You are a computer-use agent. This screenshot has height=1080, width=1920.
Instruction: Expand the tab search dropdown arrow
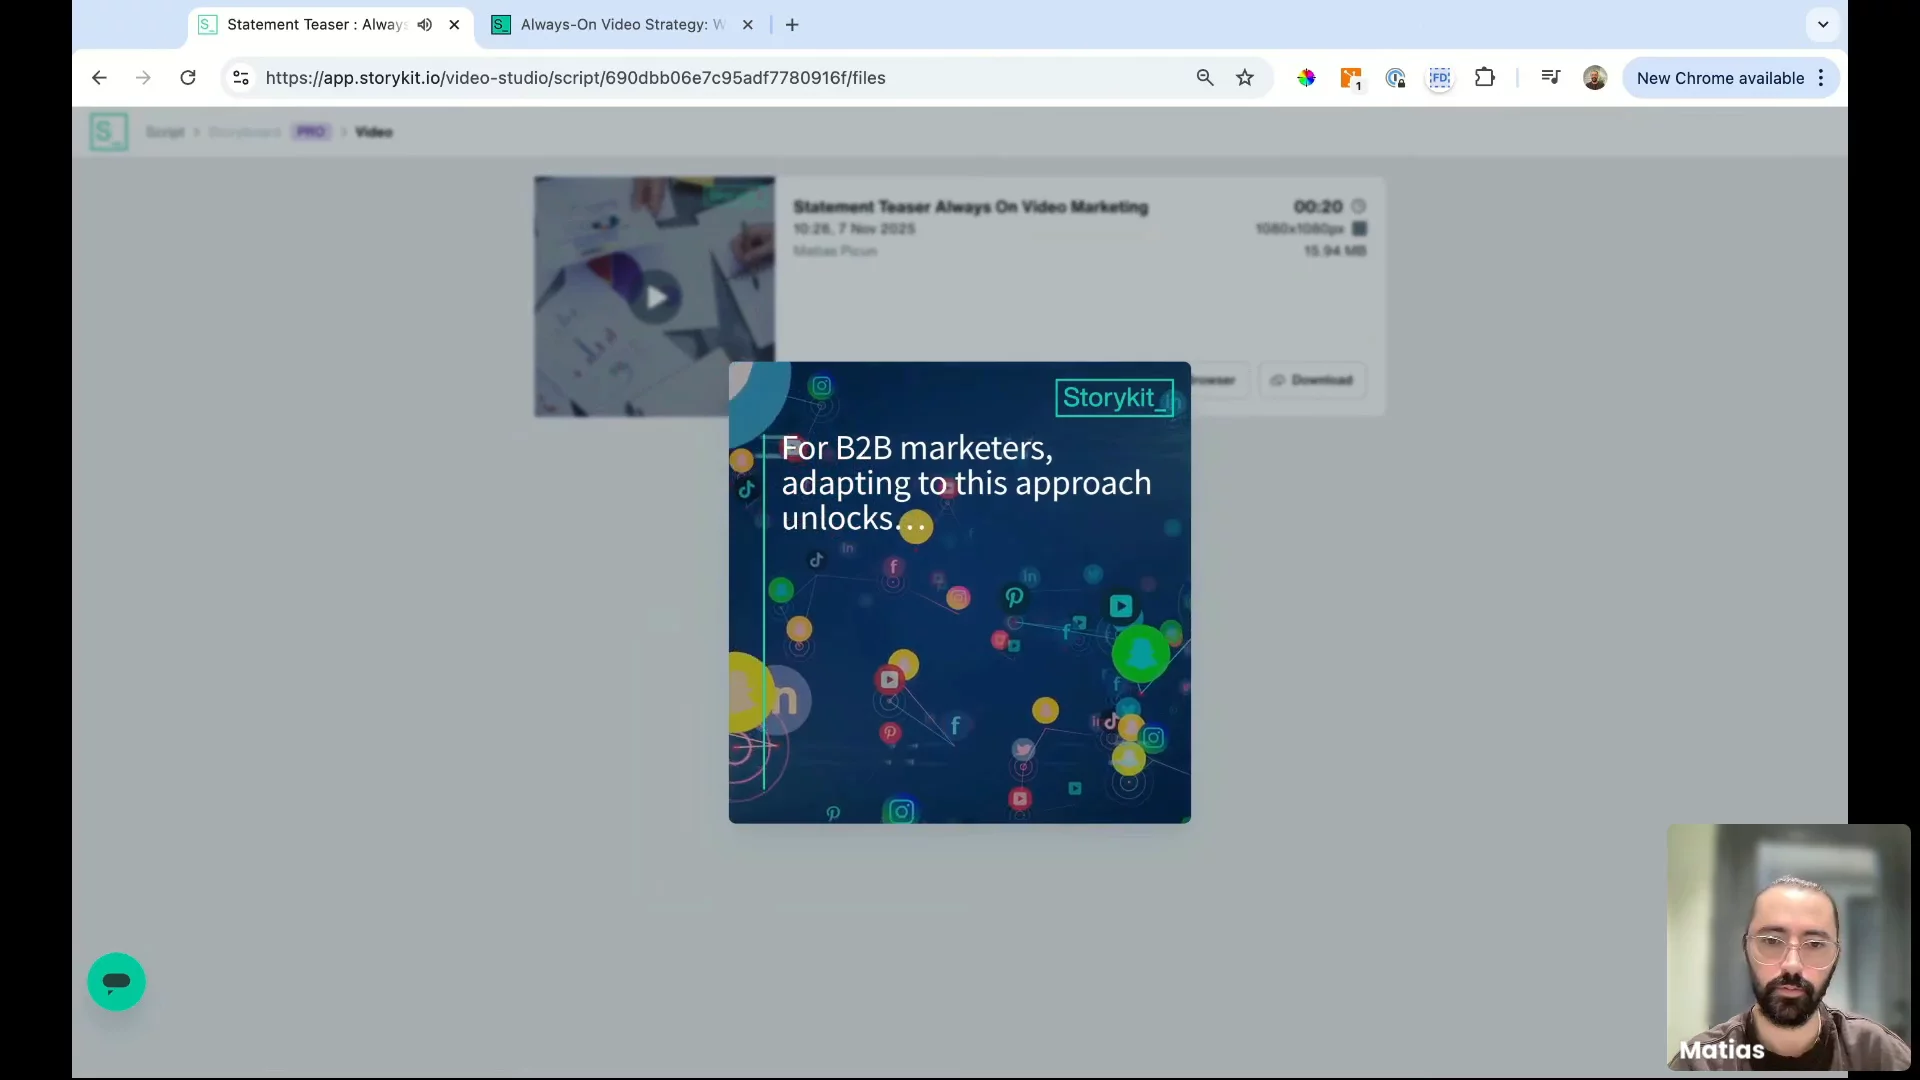pos(1822,25)
